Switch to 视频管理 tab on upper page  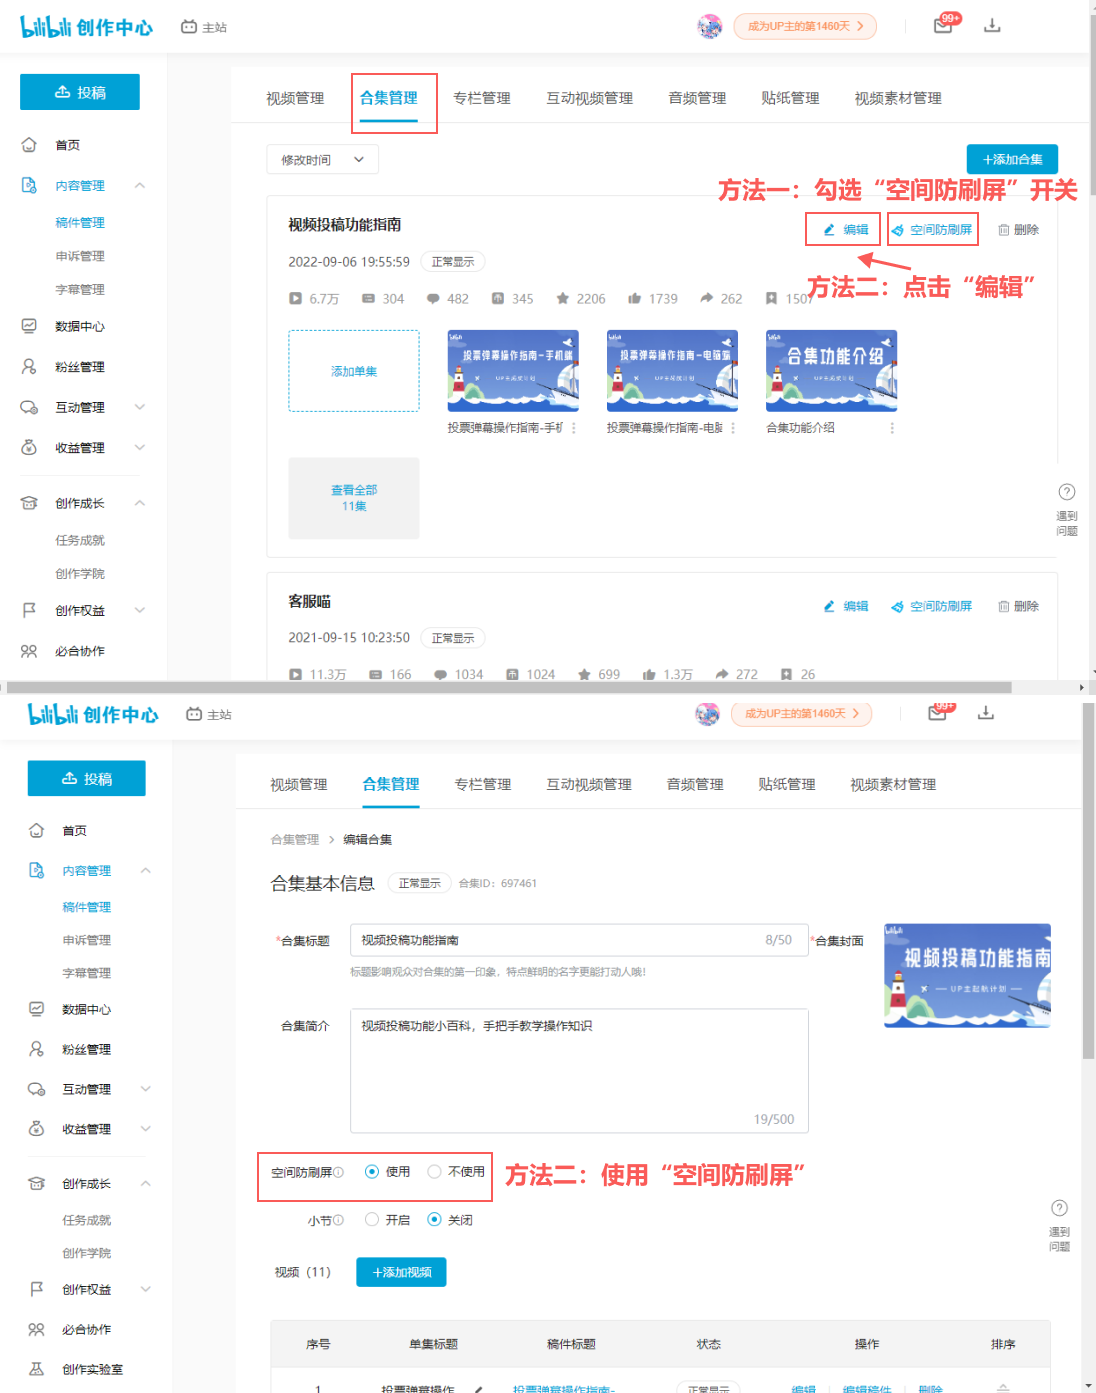pyautogui.click(x=295, y=98)
